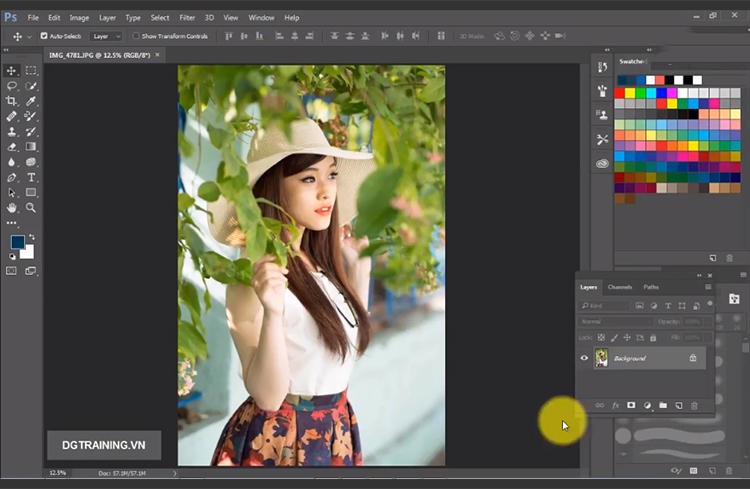Create a new layer with the page icon
Viewport: 750px width, 489px height.
(678, 405)
